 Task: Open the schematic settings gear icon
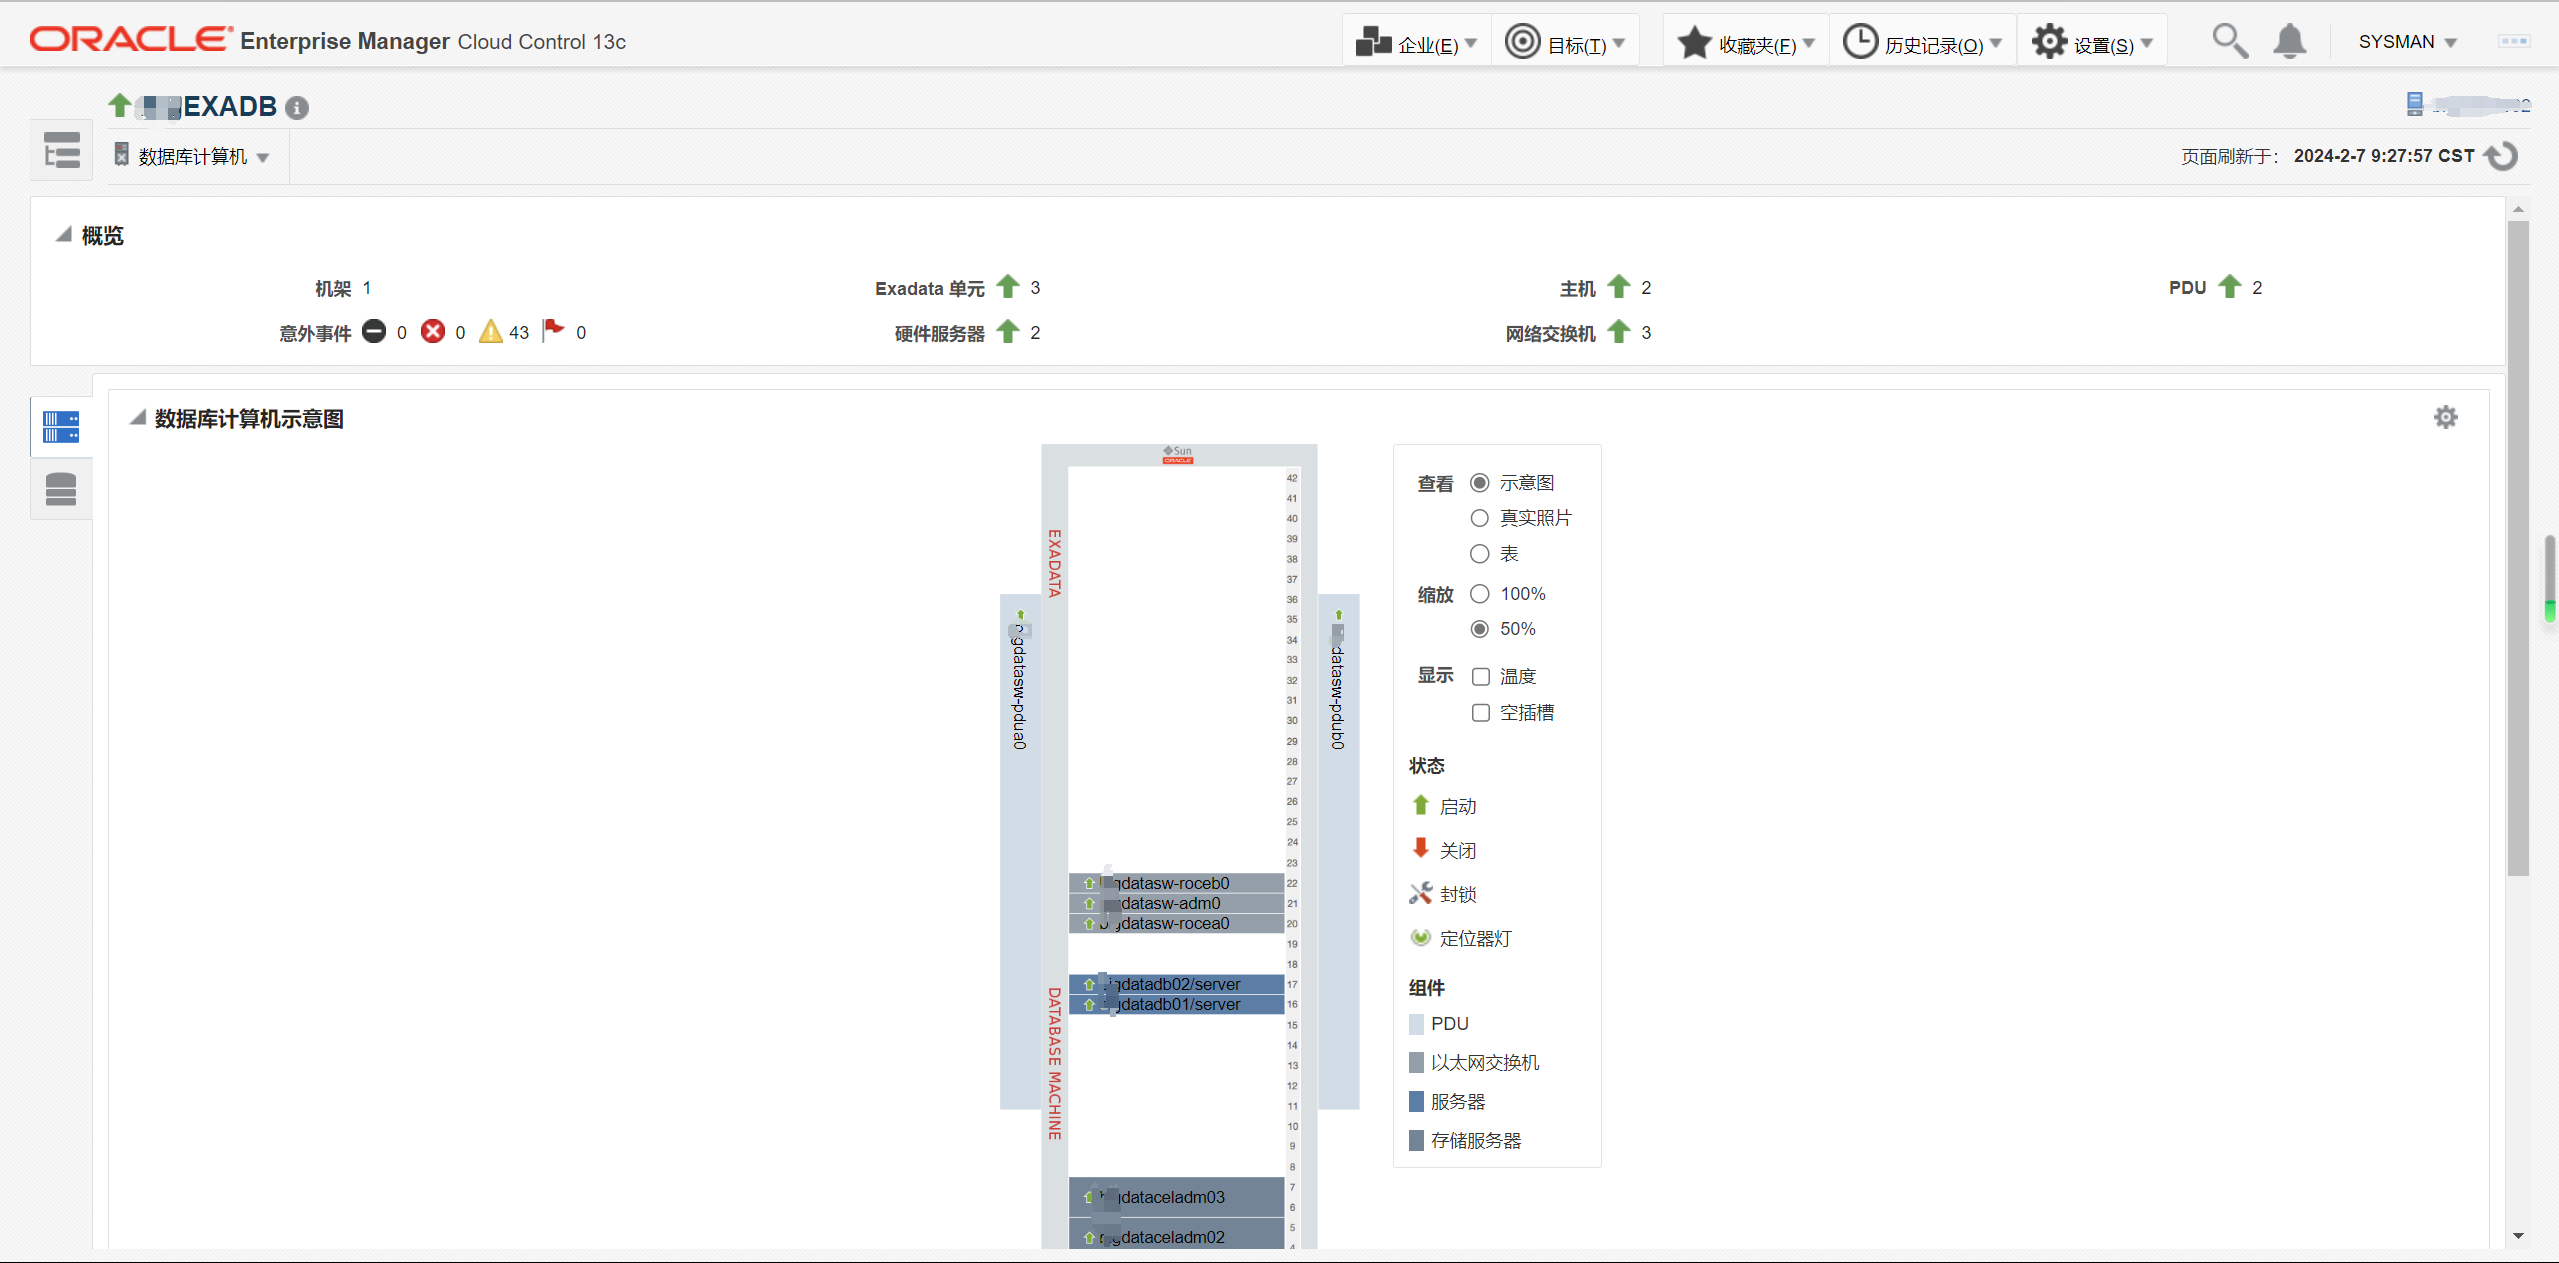(2445, 418)
